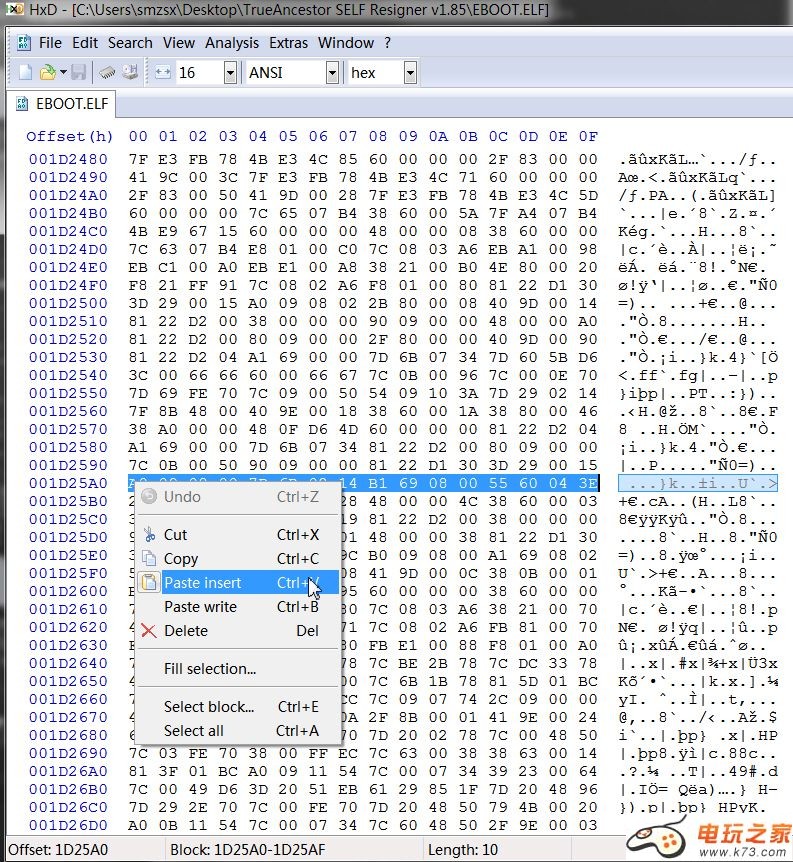Screen dimensions: 793x862
Task: Open the Extras menu
Action: pos(289,43)
